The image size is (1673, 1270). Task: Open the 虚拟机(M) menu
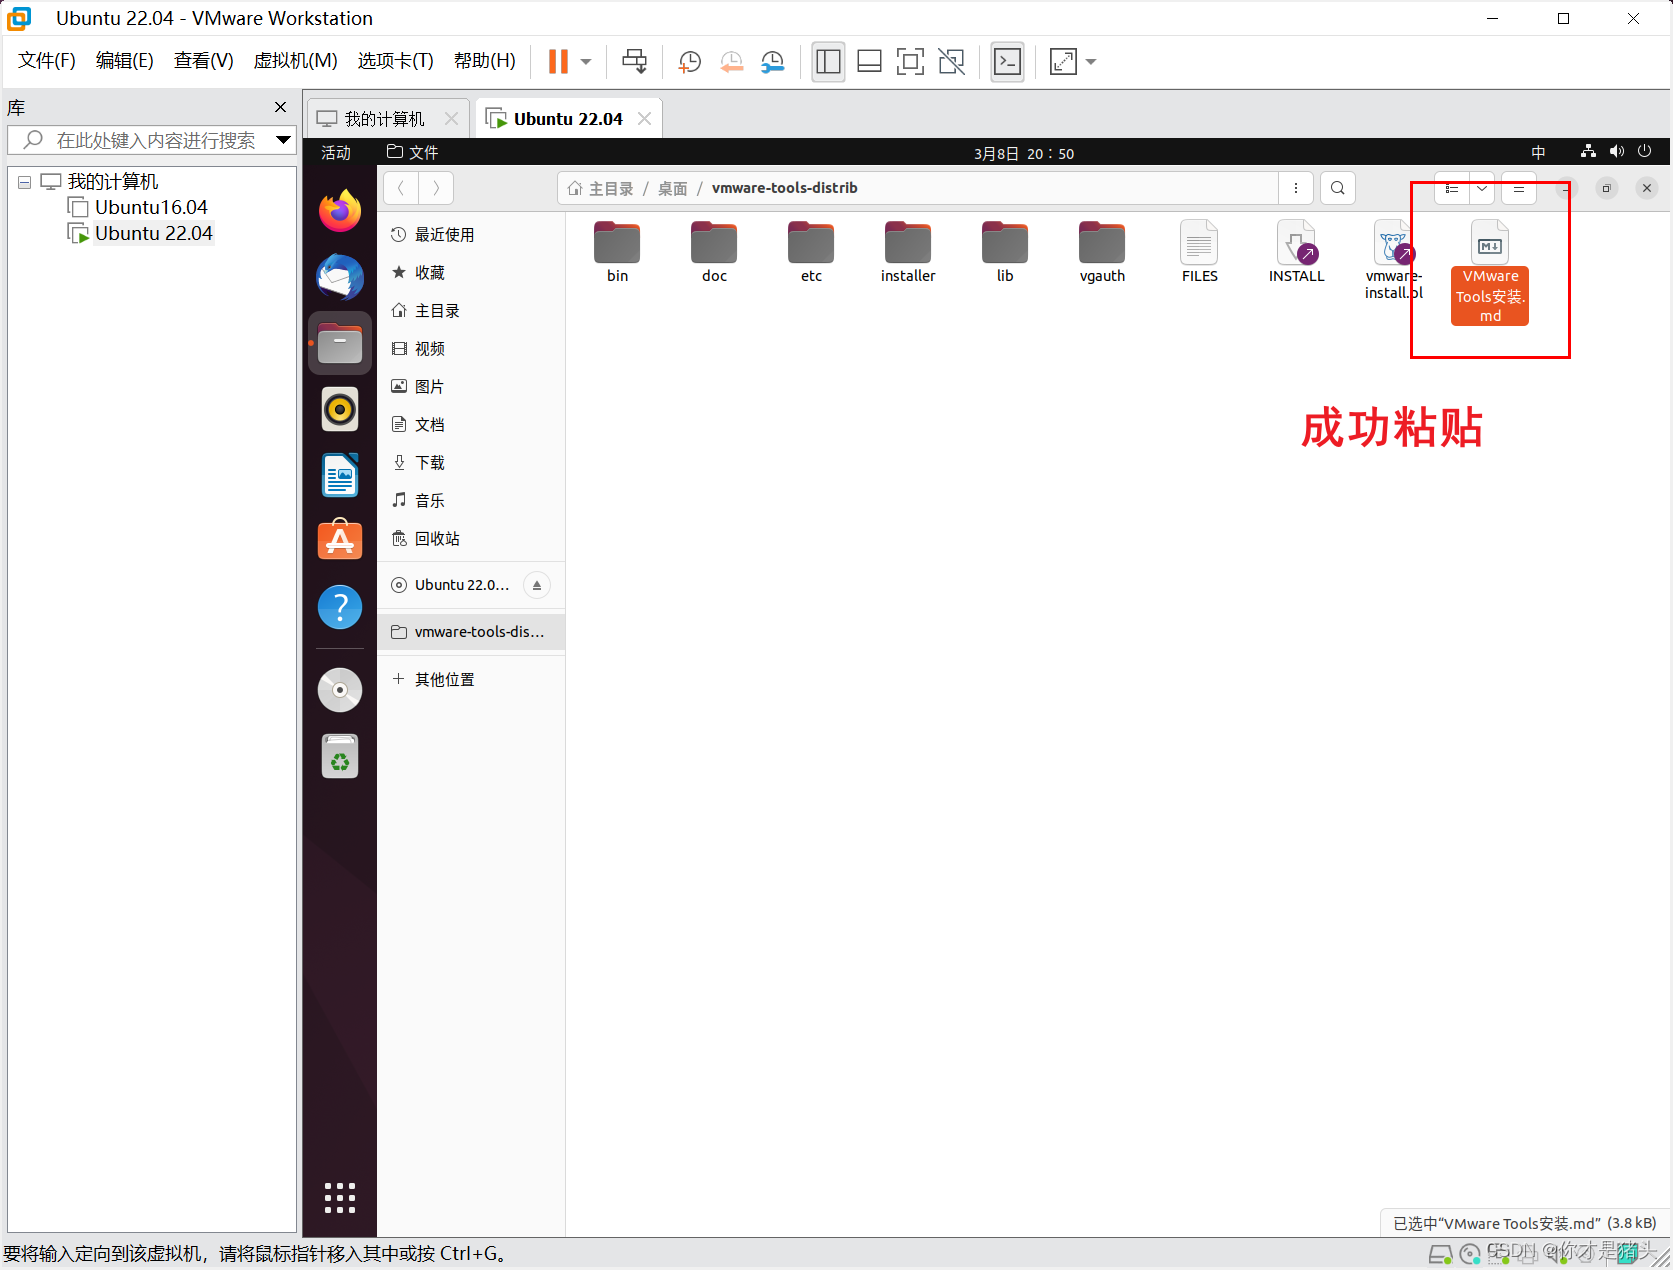pyautogui.click(x=295, y=61)
